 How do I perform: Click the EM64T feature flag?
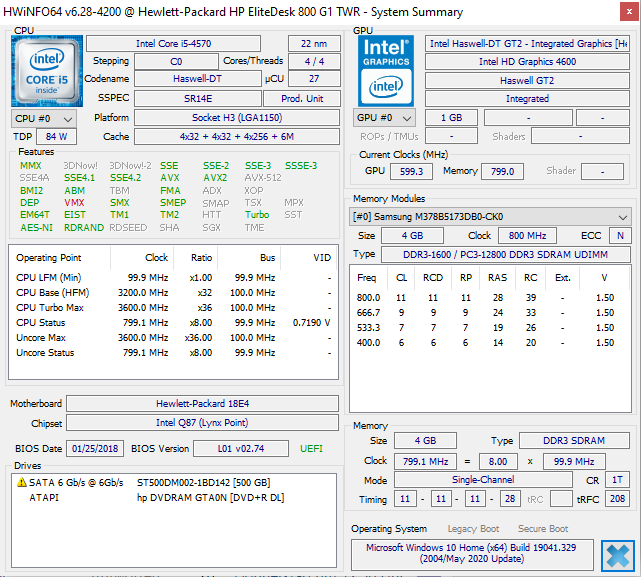pyautogui.click(x=35, y=215)
